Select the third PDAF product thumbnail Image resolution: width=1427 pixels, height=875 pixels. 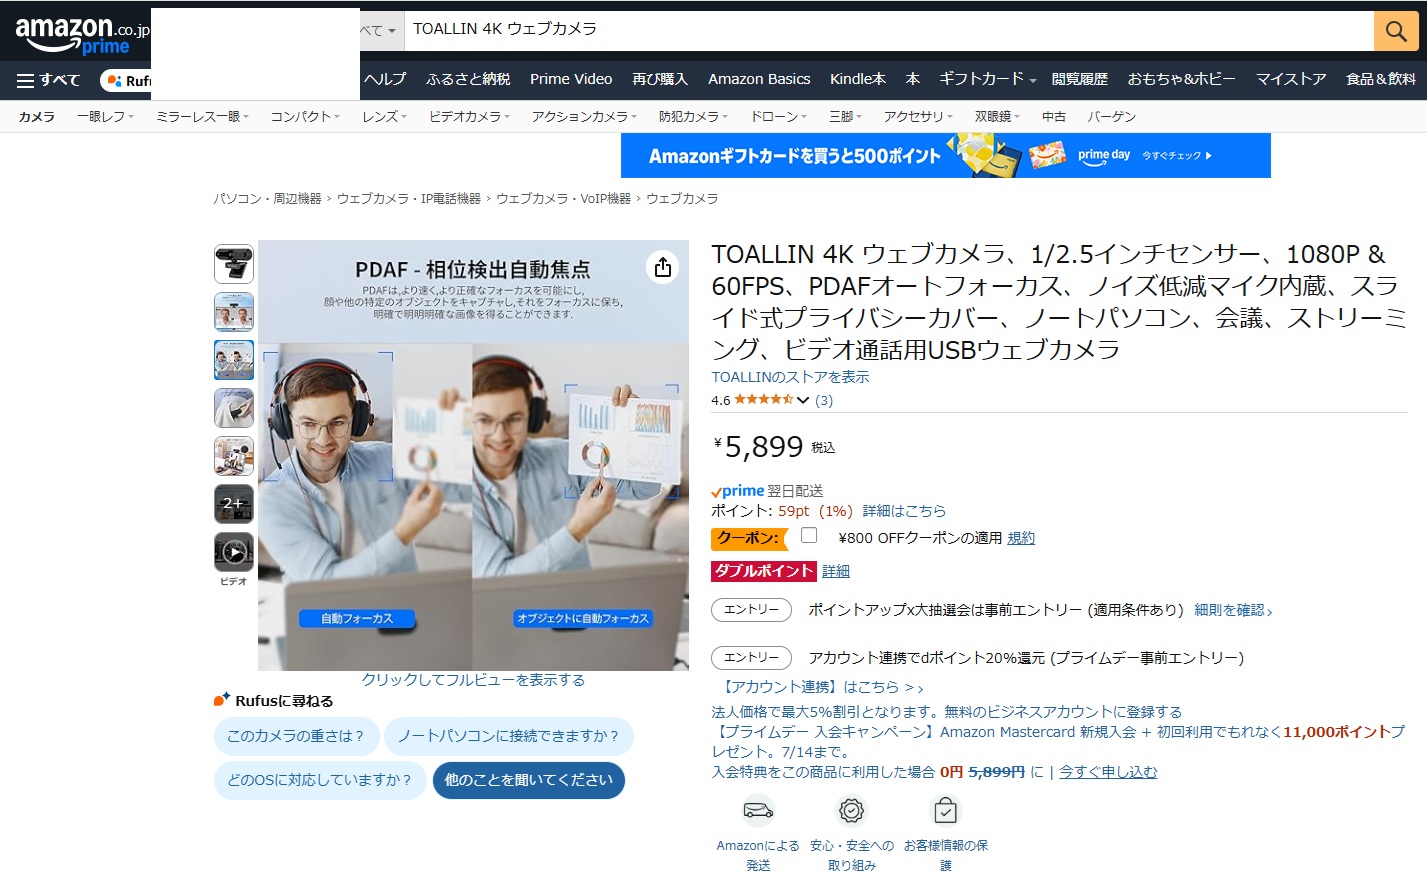[x=234, y=360]
